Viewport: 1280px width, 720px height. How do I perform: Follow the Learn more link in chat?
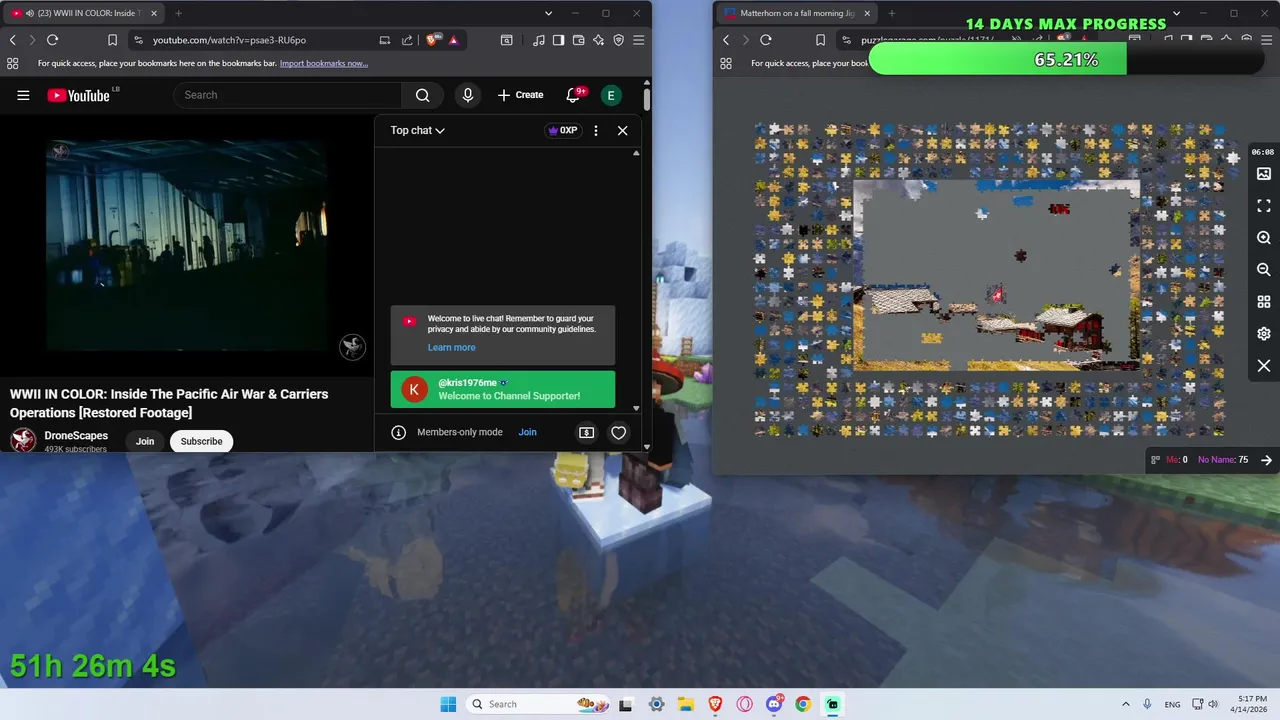(x=451, y=347)
